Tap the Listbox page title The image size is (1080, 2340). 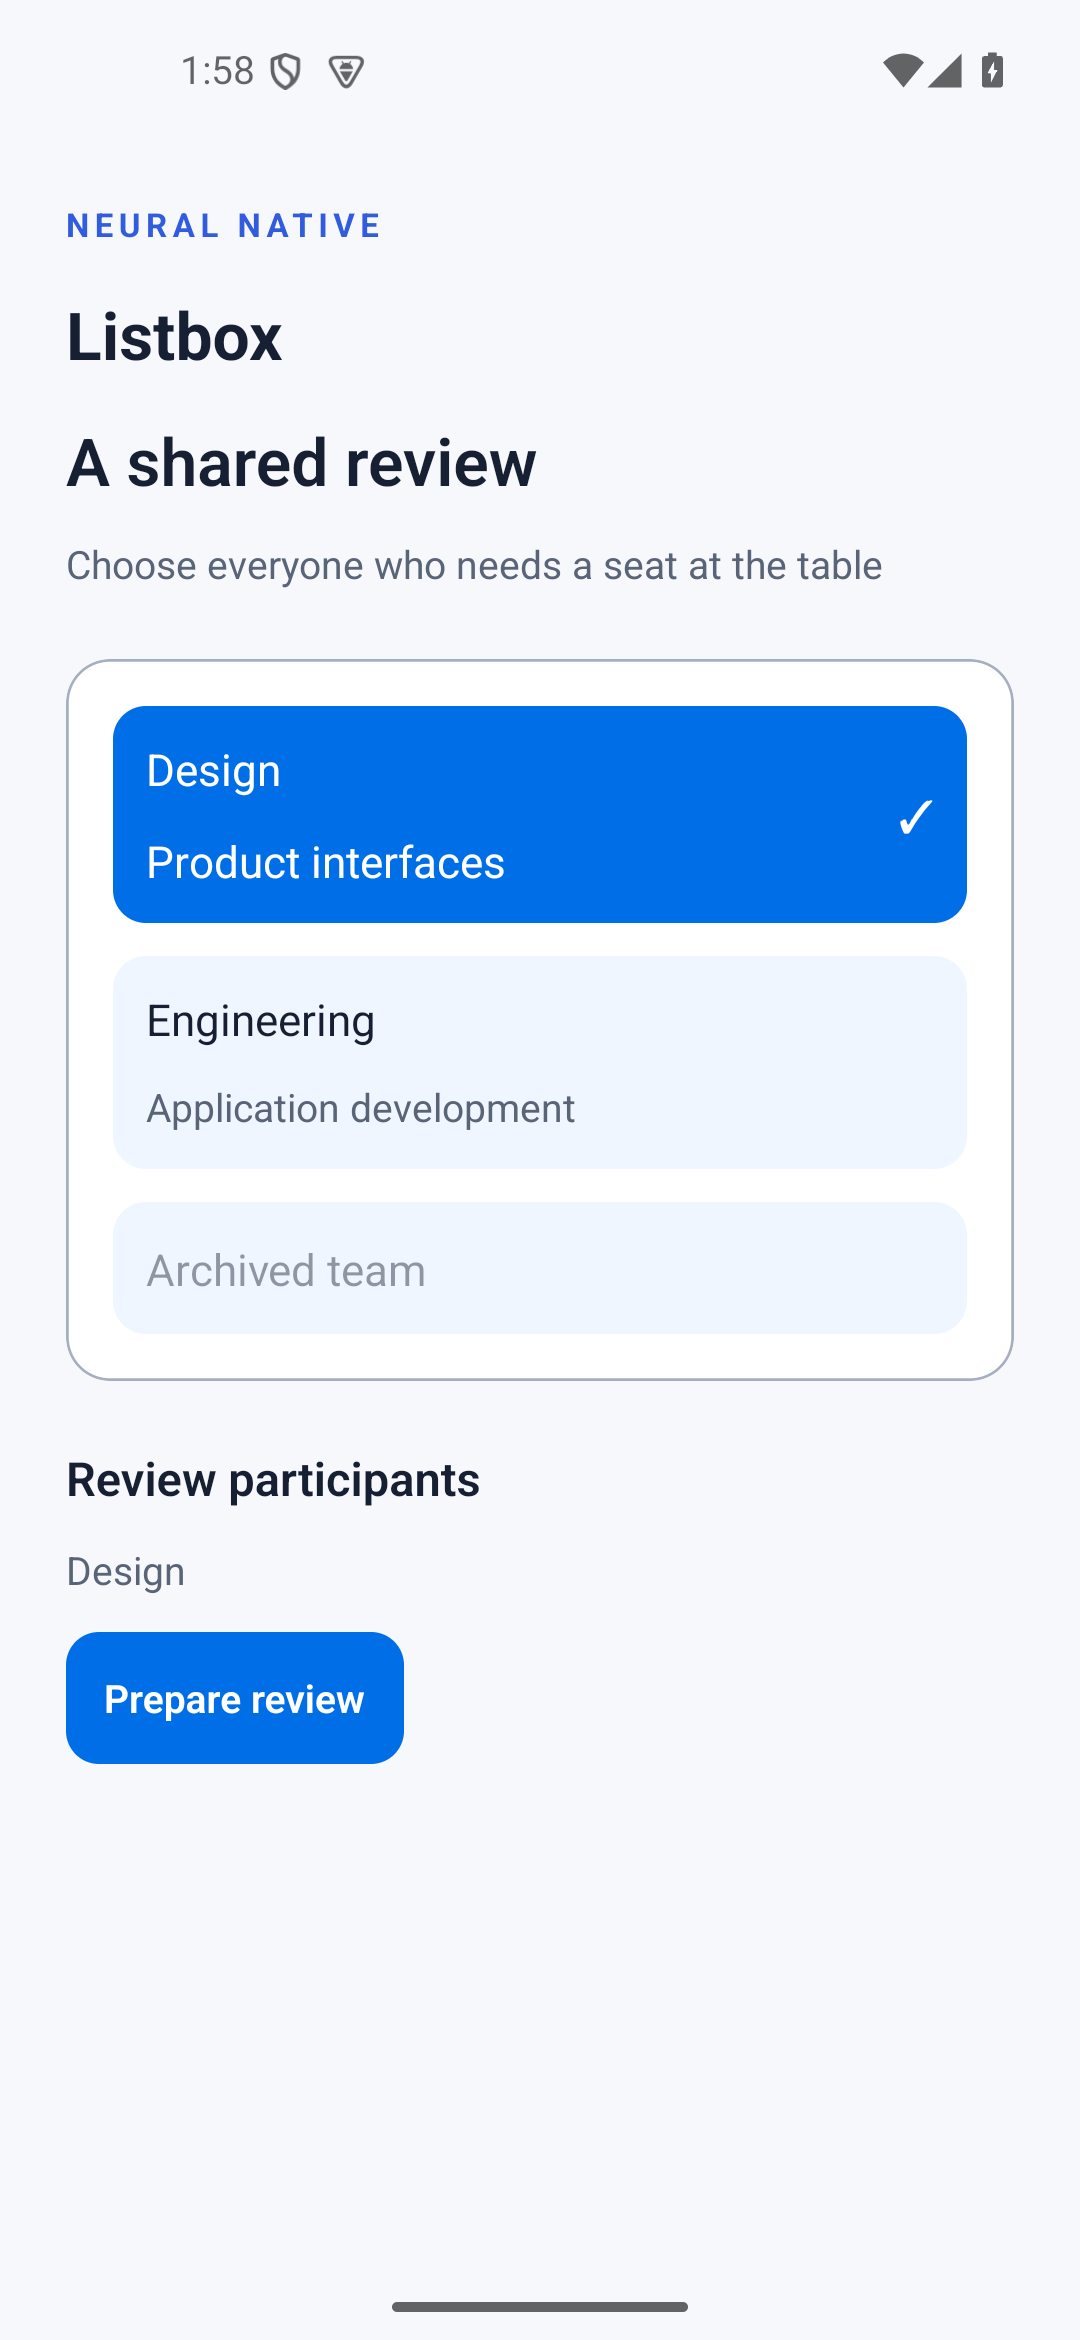pos(174,336)
